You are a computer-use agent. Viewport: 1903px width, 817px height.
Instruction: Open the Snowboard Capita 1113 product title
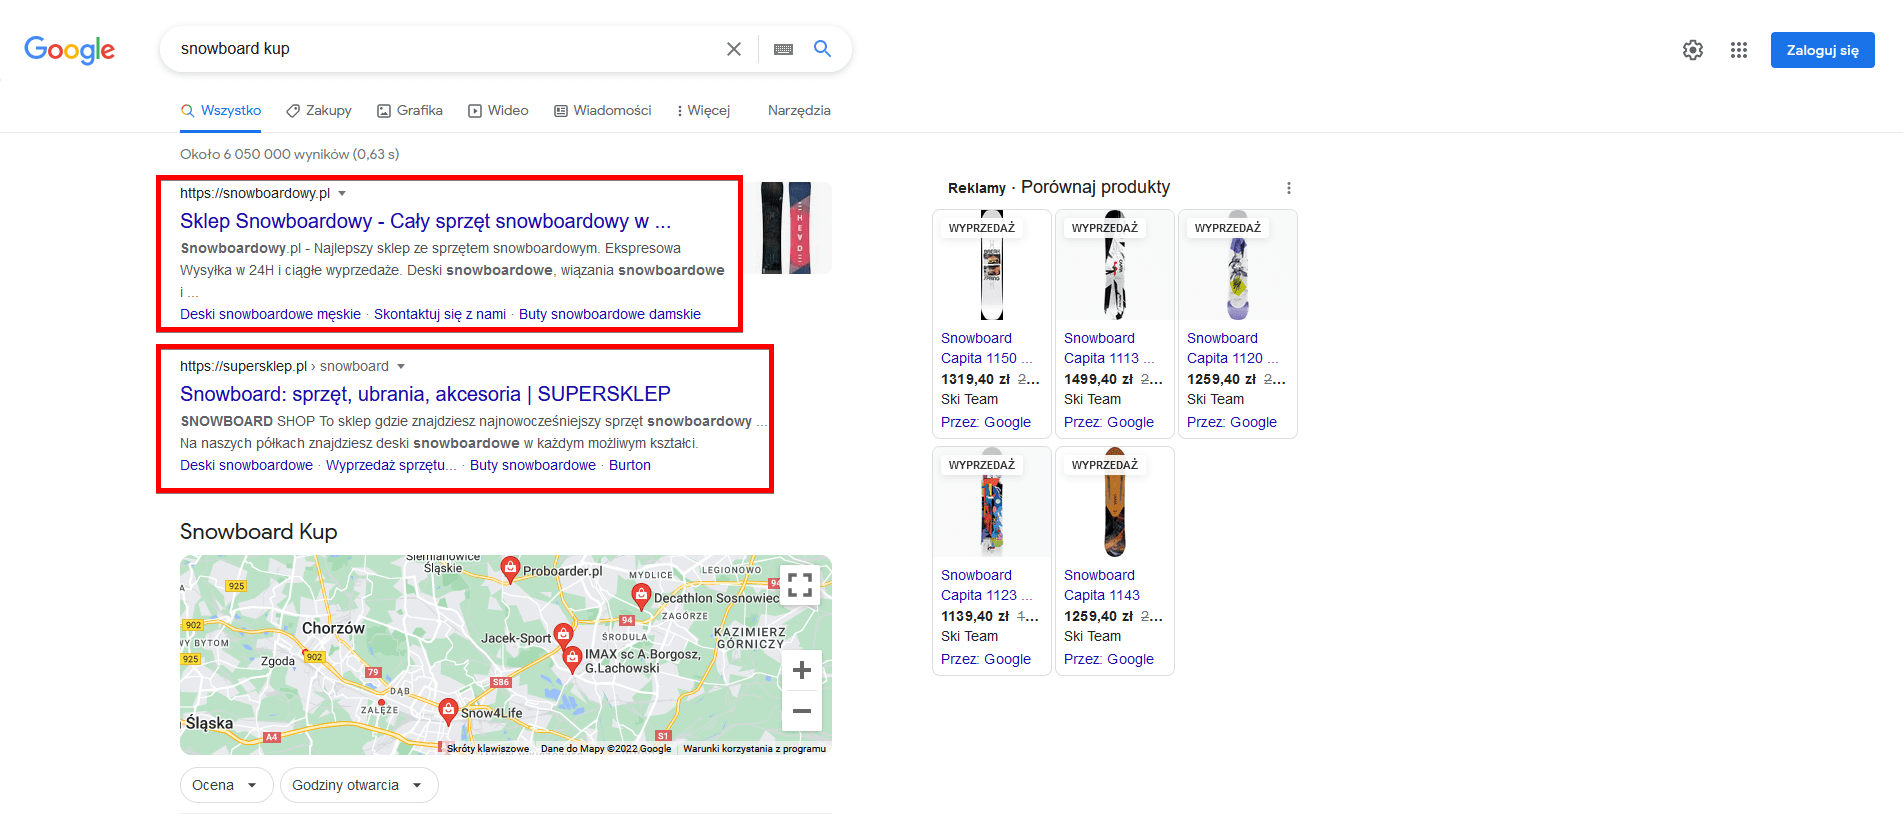1109,348
